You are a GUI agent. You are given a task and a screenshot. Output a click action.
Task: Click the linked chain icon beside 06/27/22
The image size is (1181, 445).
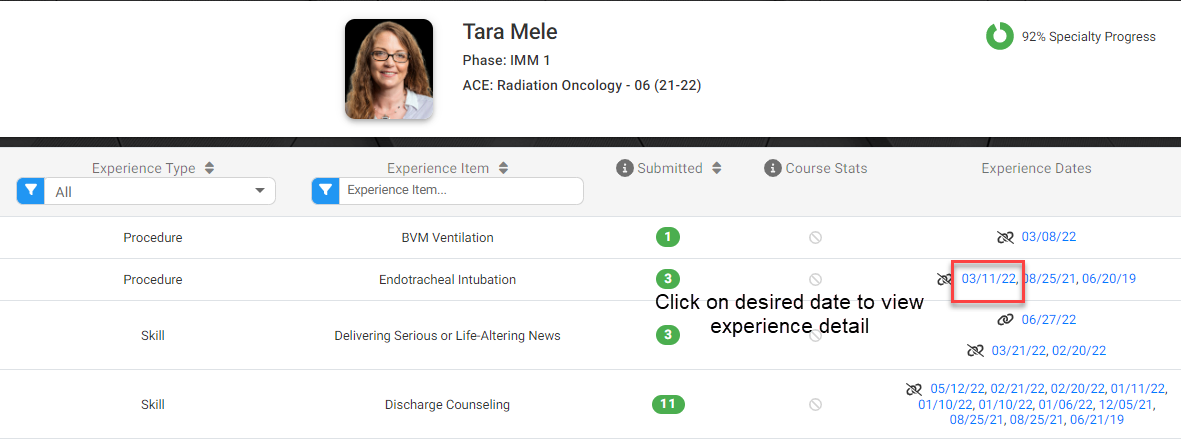tap(1006, 320)
